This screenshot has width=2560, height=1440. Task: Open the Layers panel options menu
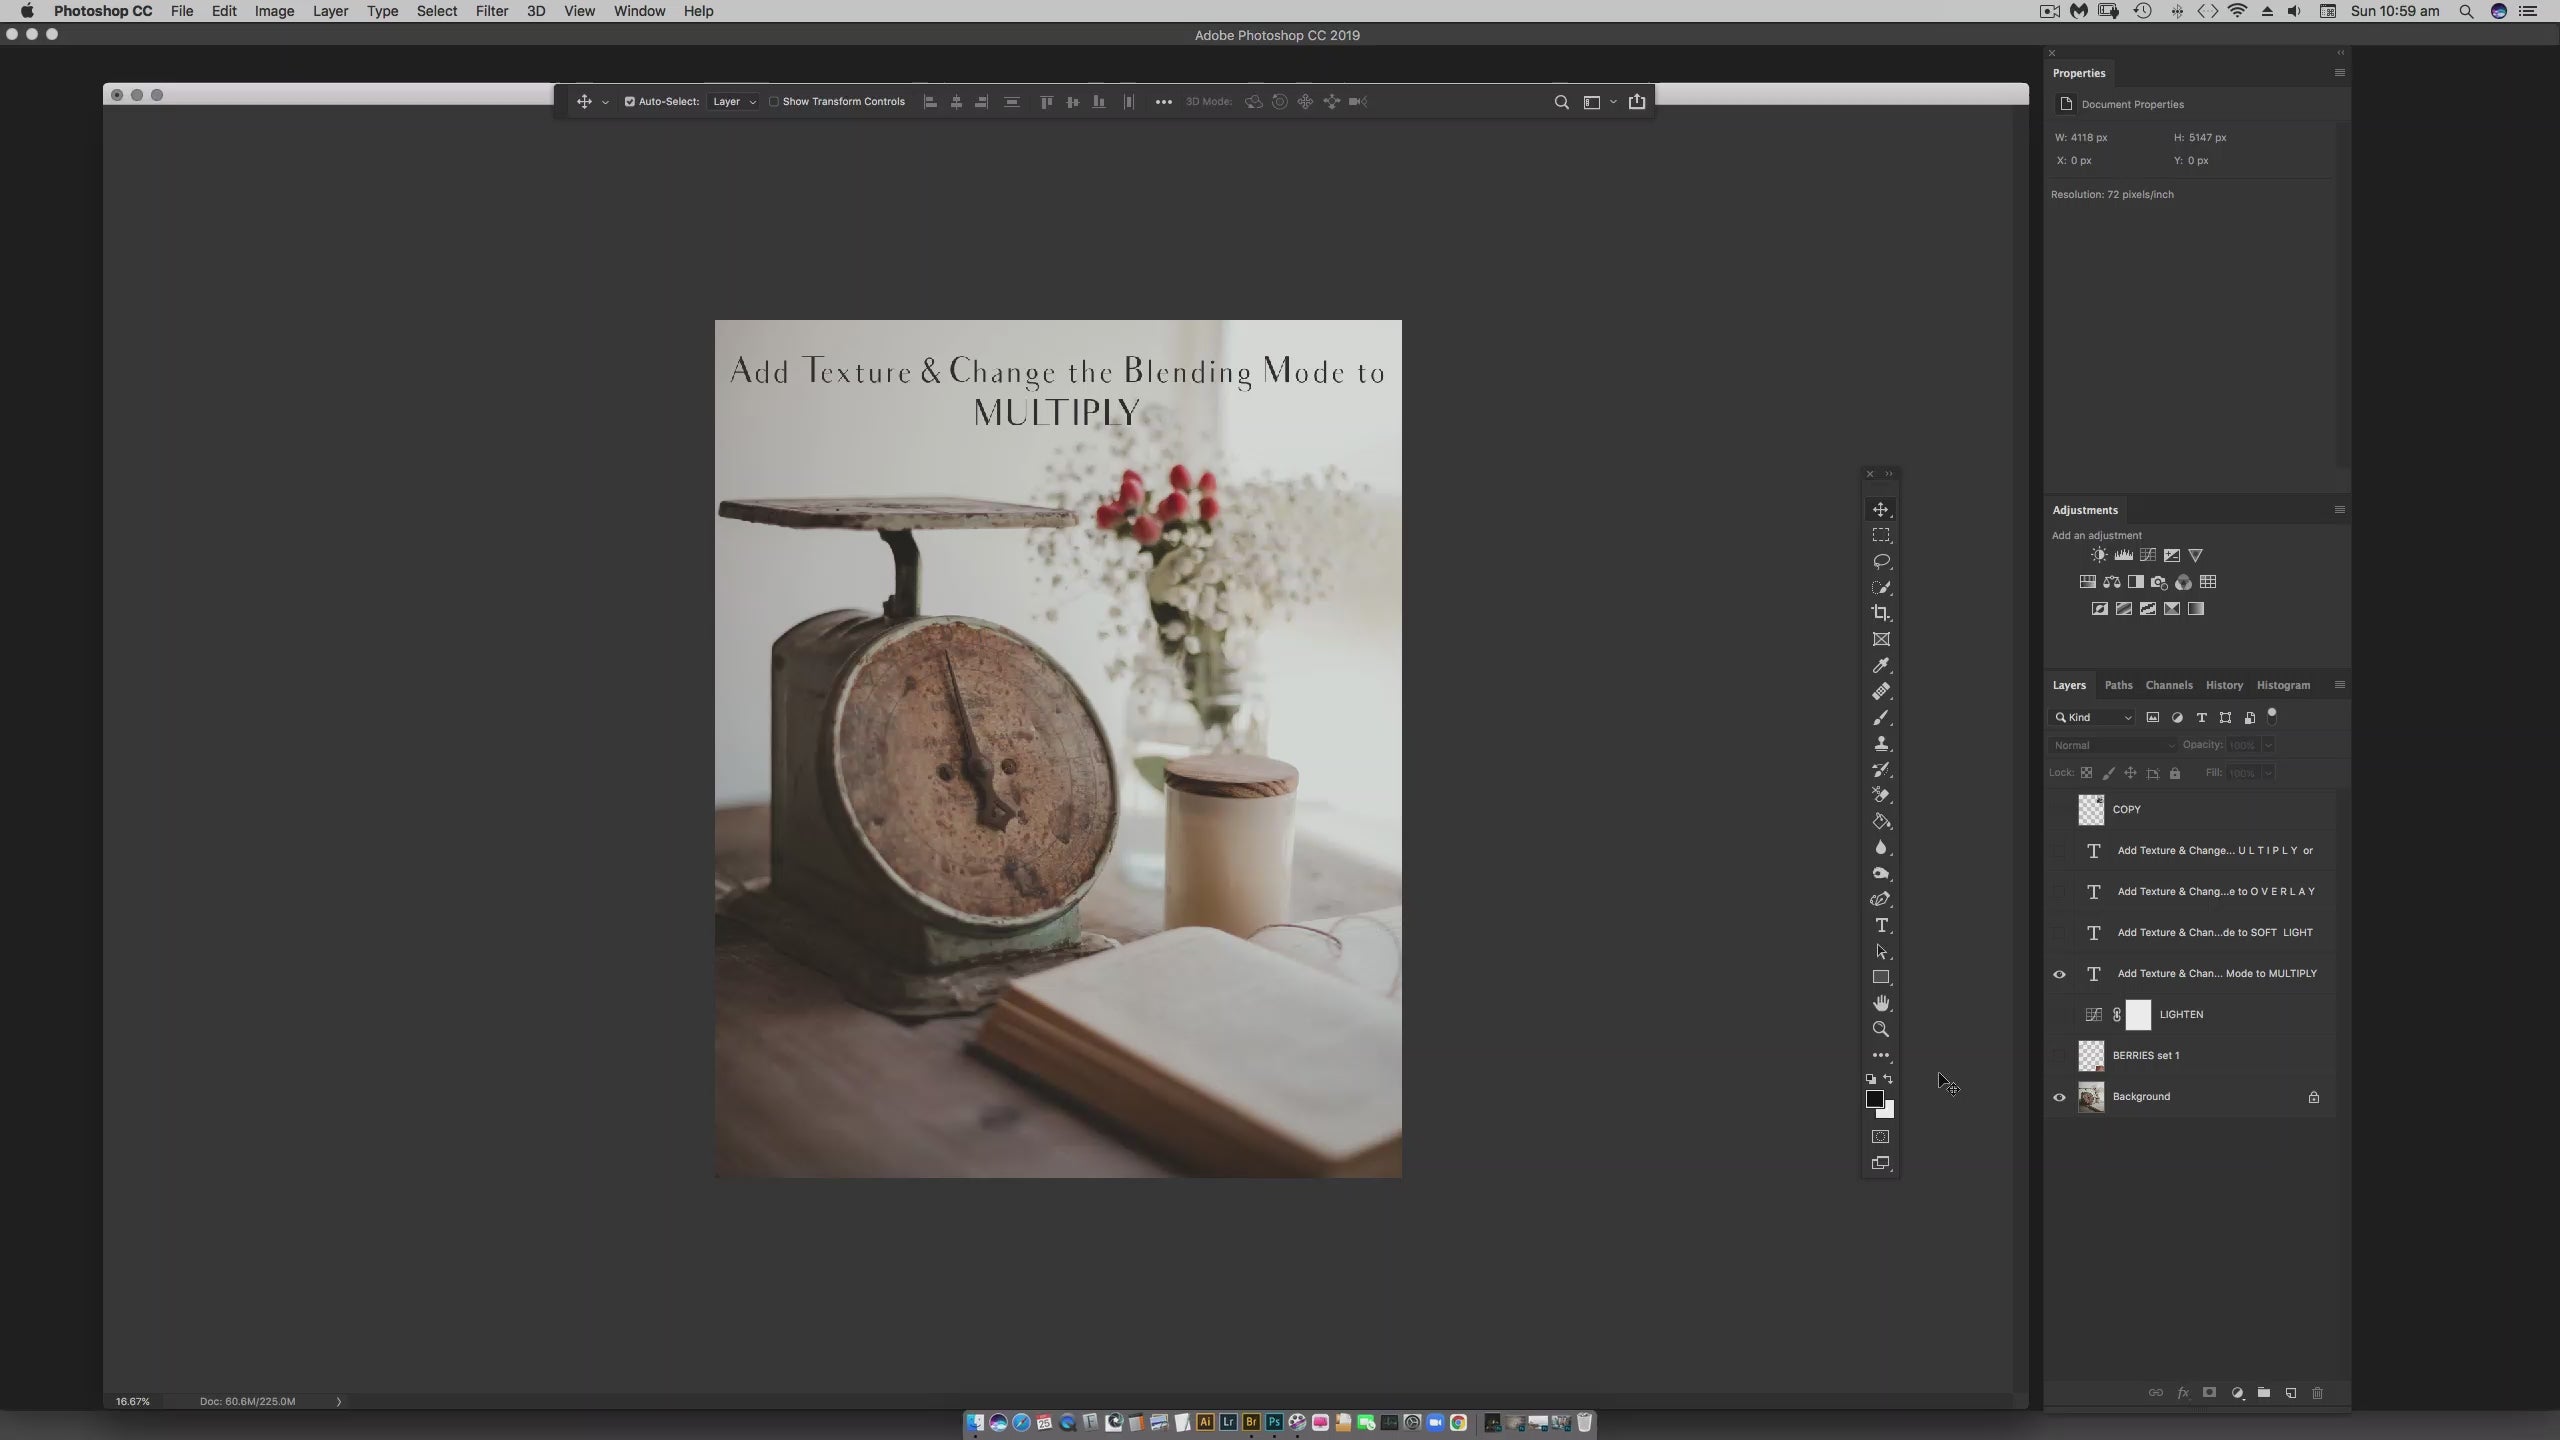[x=2339, y=685]
